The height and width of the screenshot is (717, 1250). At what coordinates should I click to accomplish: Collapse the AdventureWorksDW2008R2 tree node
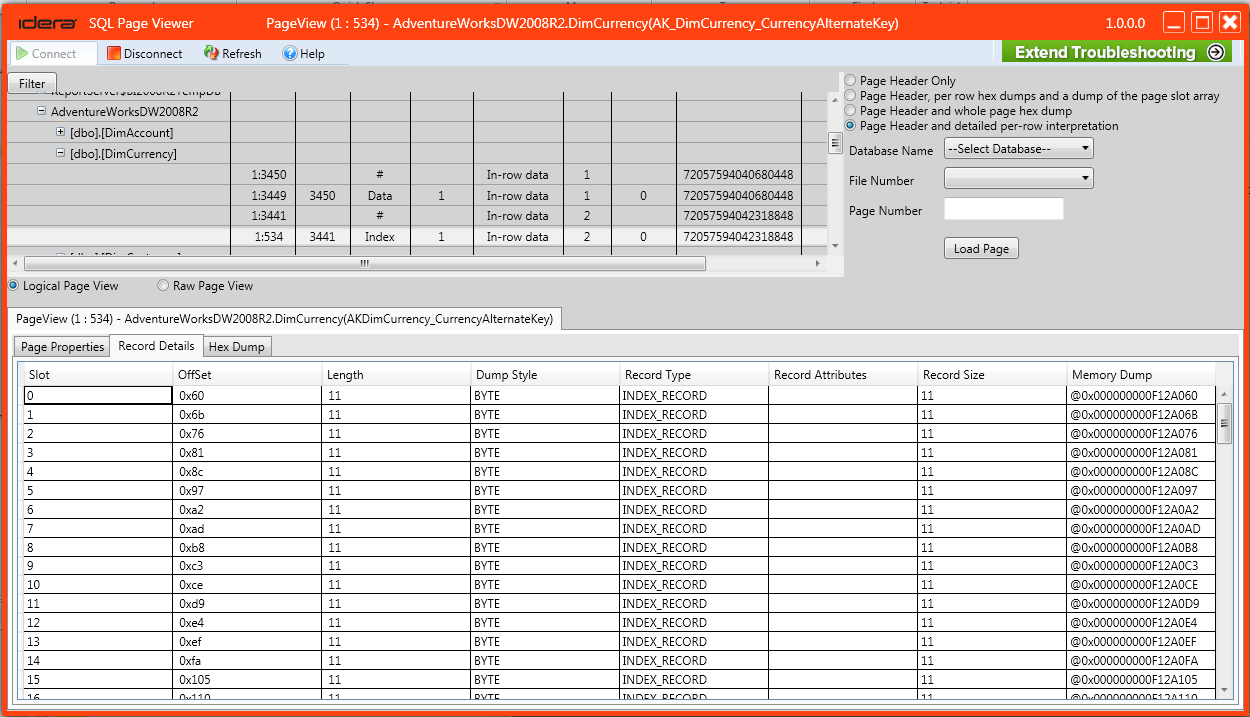pyautogui.click(x=41, y=111)
